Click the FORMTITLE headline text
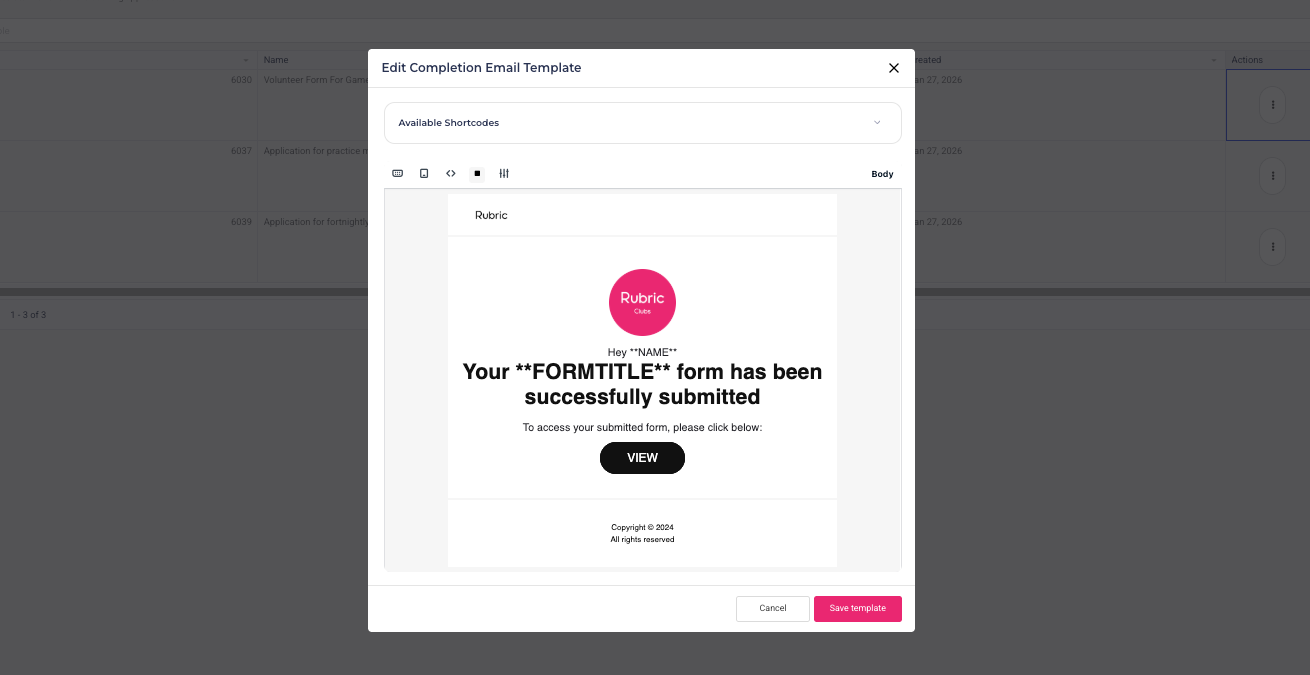 tap(642, 384)
